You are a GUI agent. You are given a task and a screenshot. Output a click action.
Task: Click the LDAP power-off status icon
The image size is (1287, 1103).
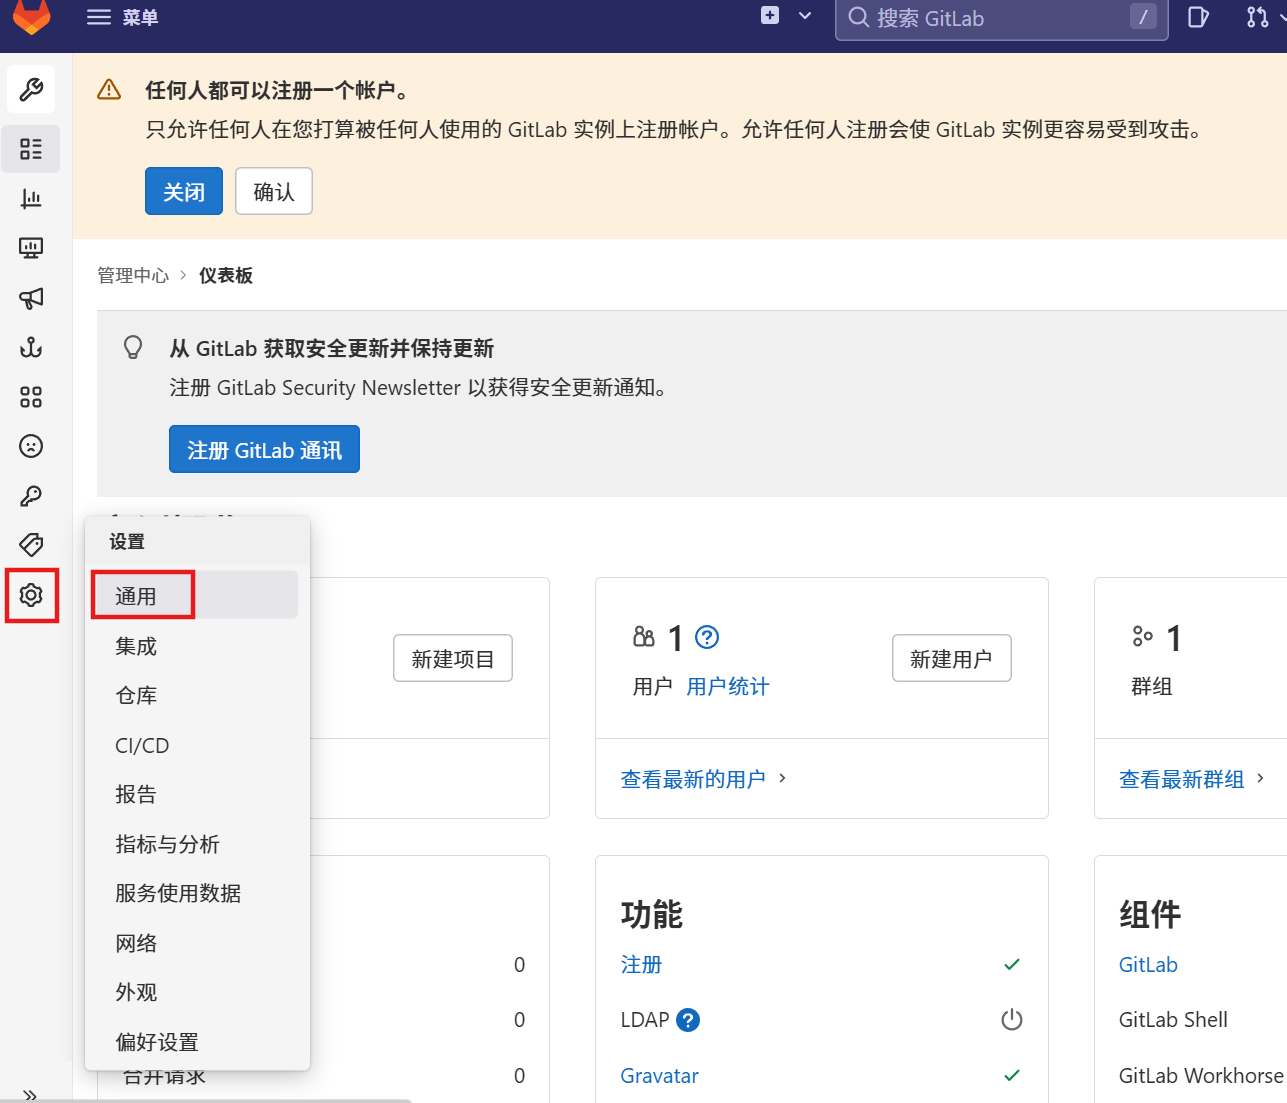(1012, 1020)
